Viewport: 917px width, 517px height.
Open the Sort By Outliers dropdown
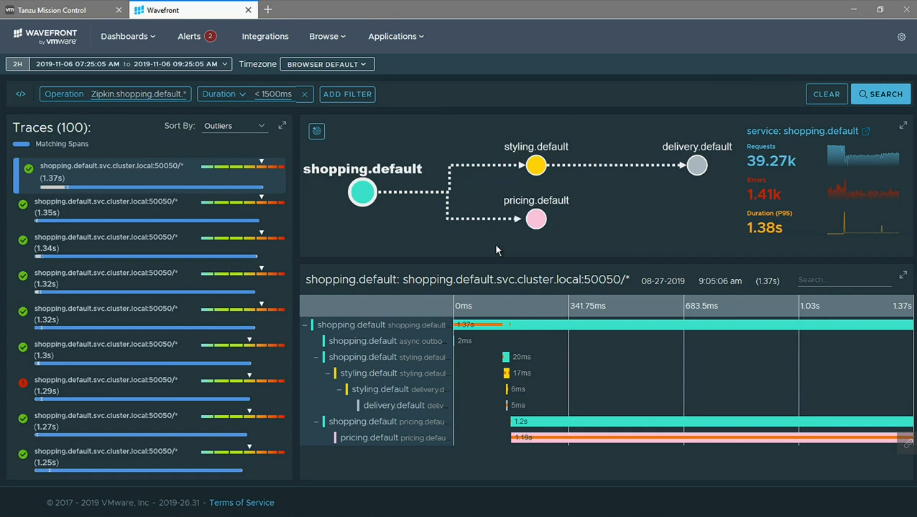[x=234, y=126]
